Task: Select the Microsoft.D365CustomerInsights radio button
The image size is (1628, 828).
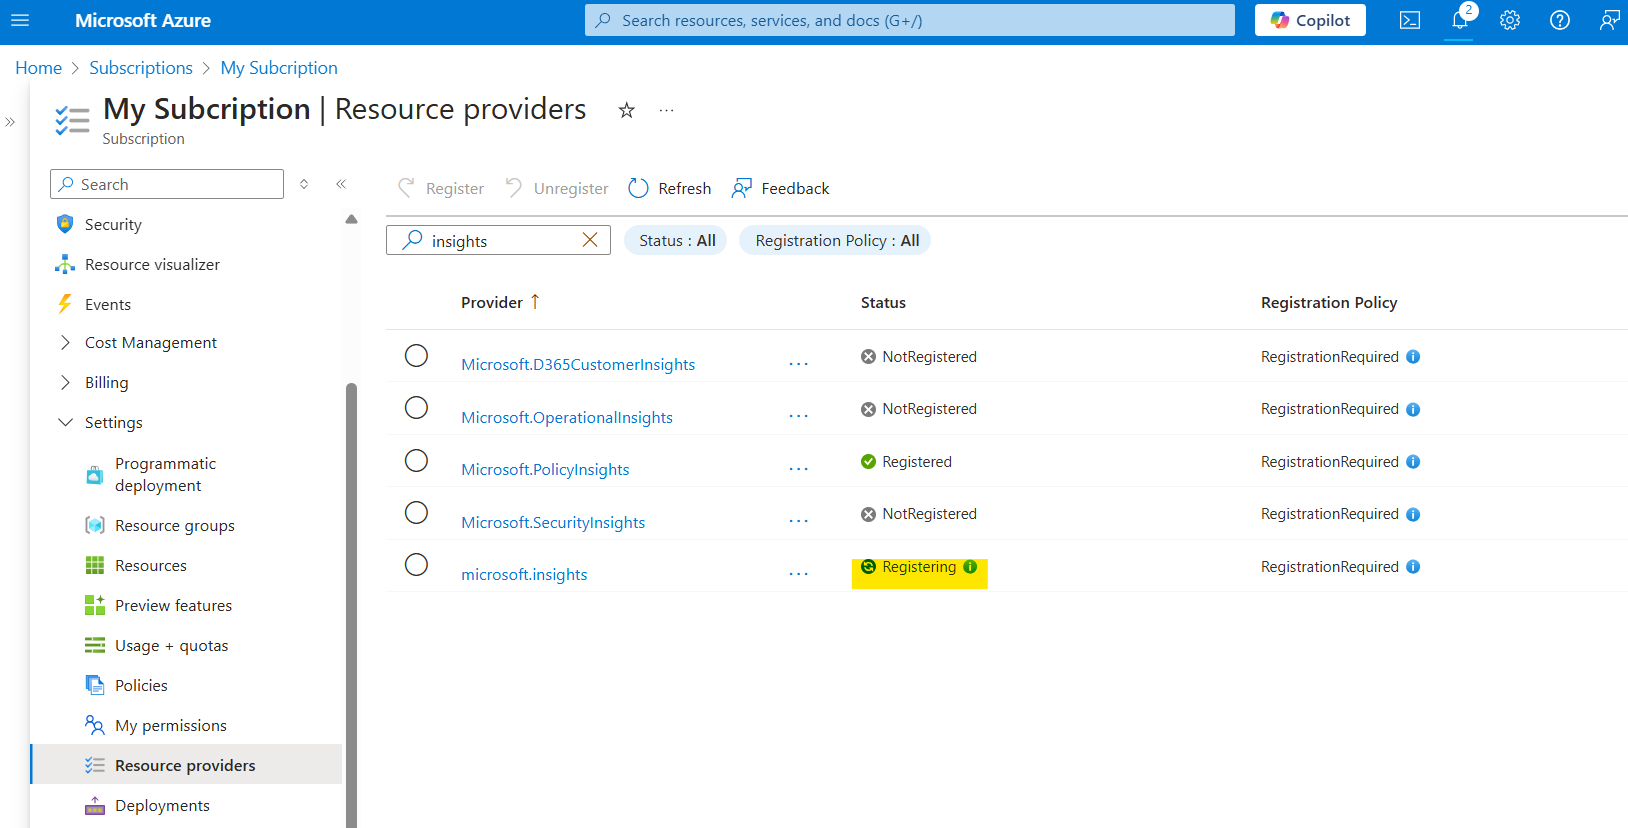Action: (x=416, y=356)
